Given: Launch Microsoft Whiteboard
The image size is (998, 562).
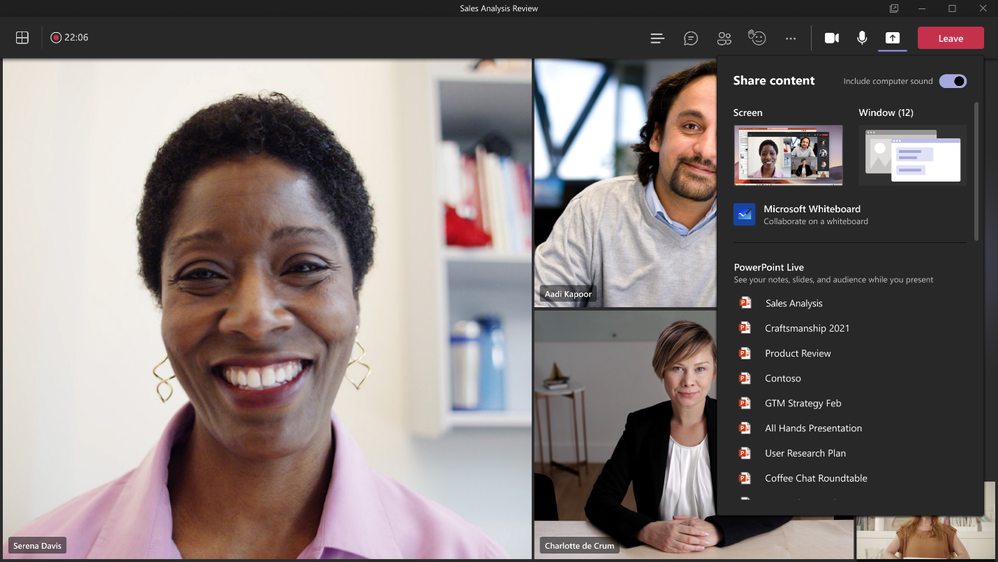Looking at the screenshot, I should [x=811, y=214].
